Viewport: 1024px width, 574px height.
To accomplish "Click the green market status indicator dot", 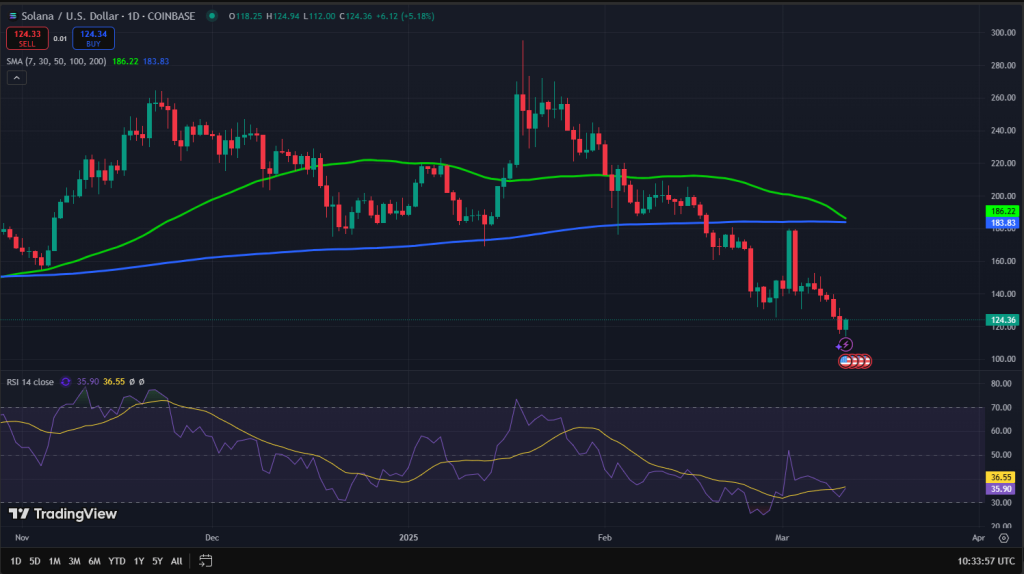I will [212, 16].
